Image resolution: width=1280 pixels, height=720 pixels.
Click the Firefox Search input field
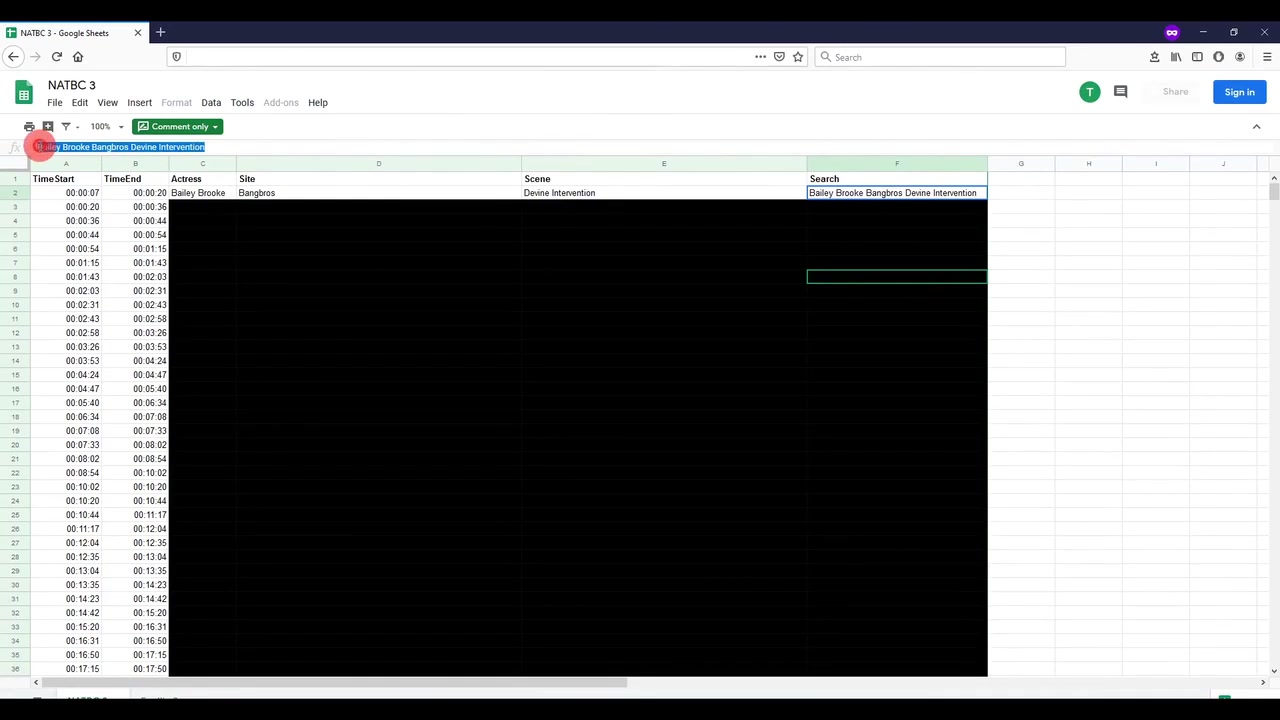tap(940, 57)
